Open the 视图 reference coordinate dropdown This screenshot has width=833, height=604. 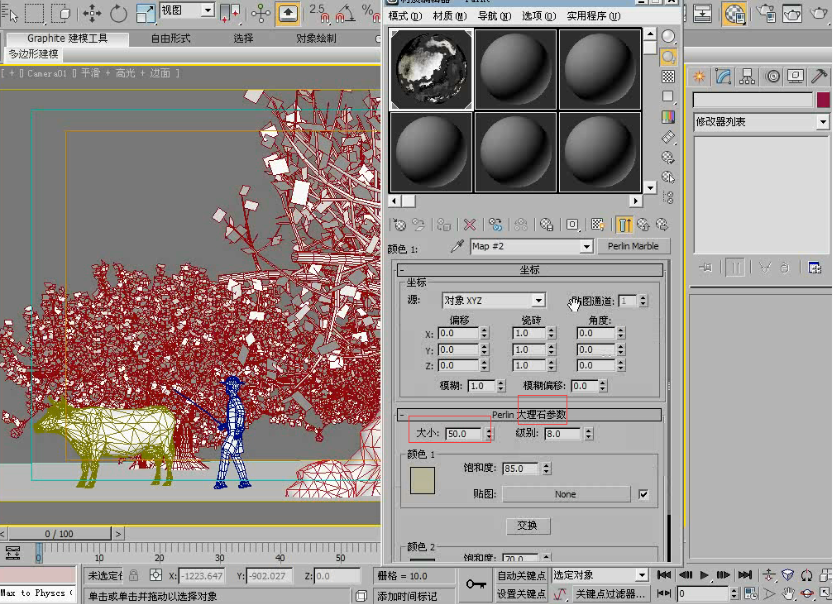coord(187,10)
